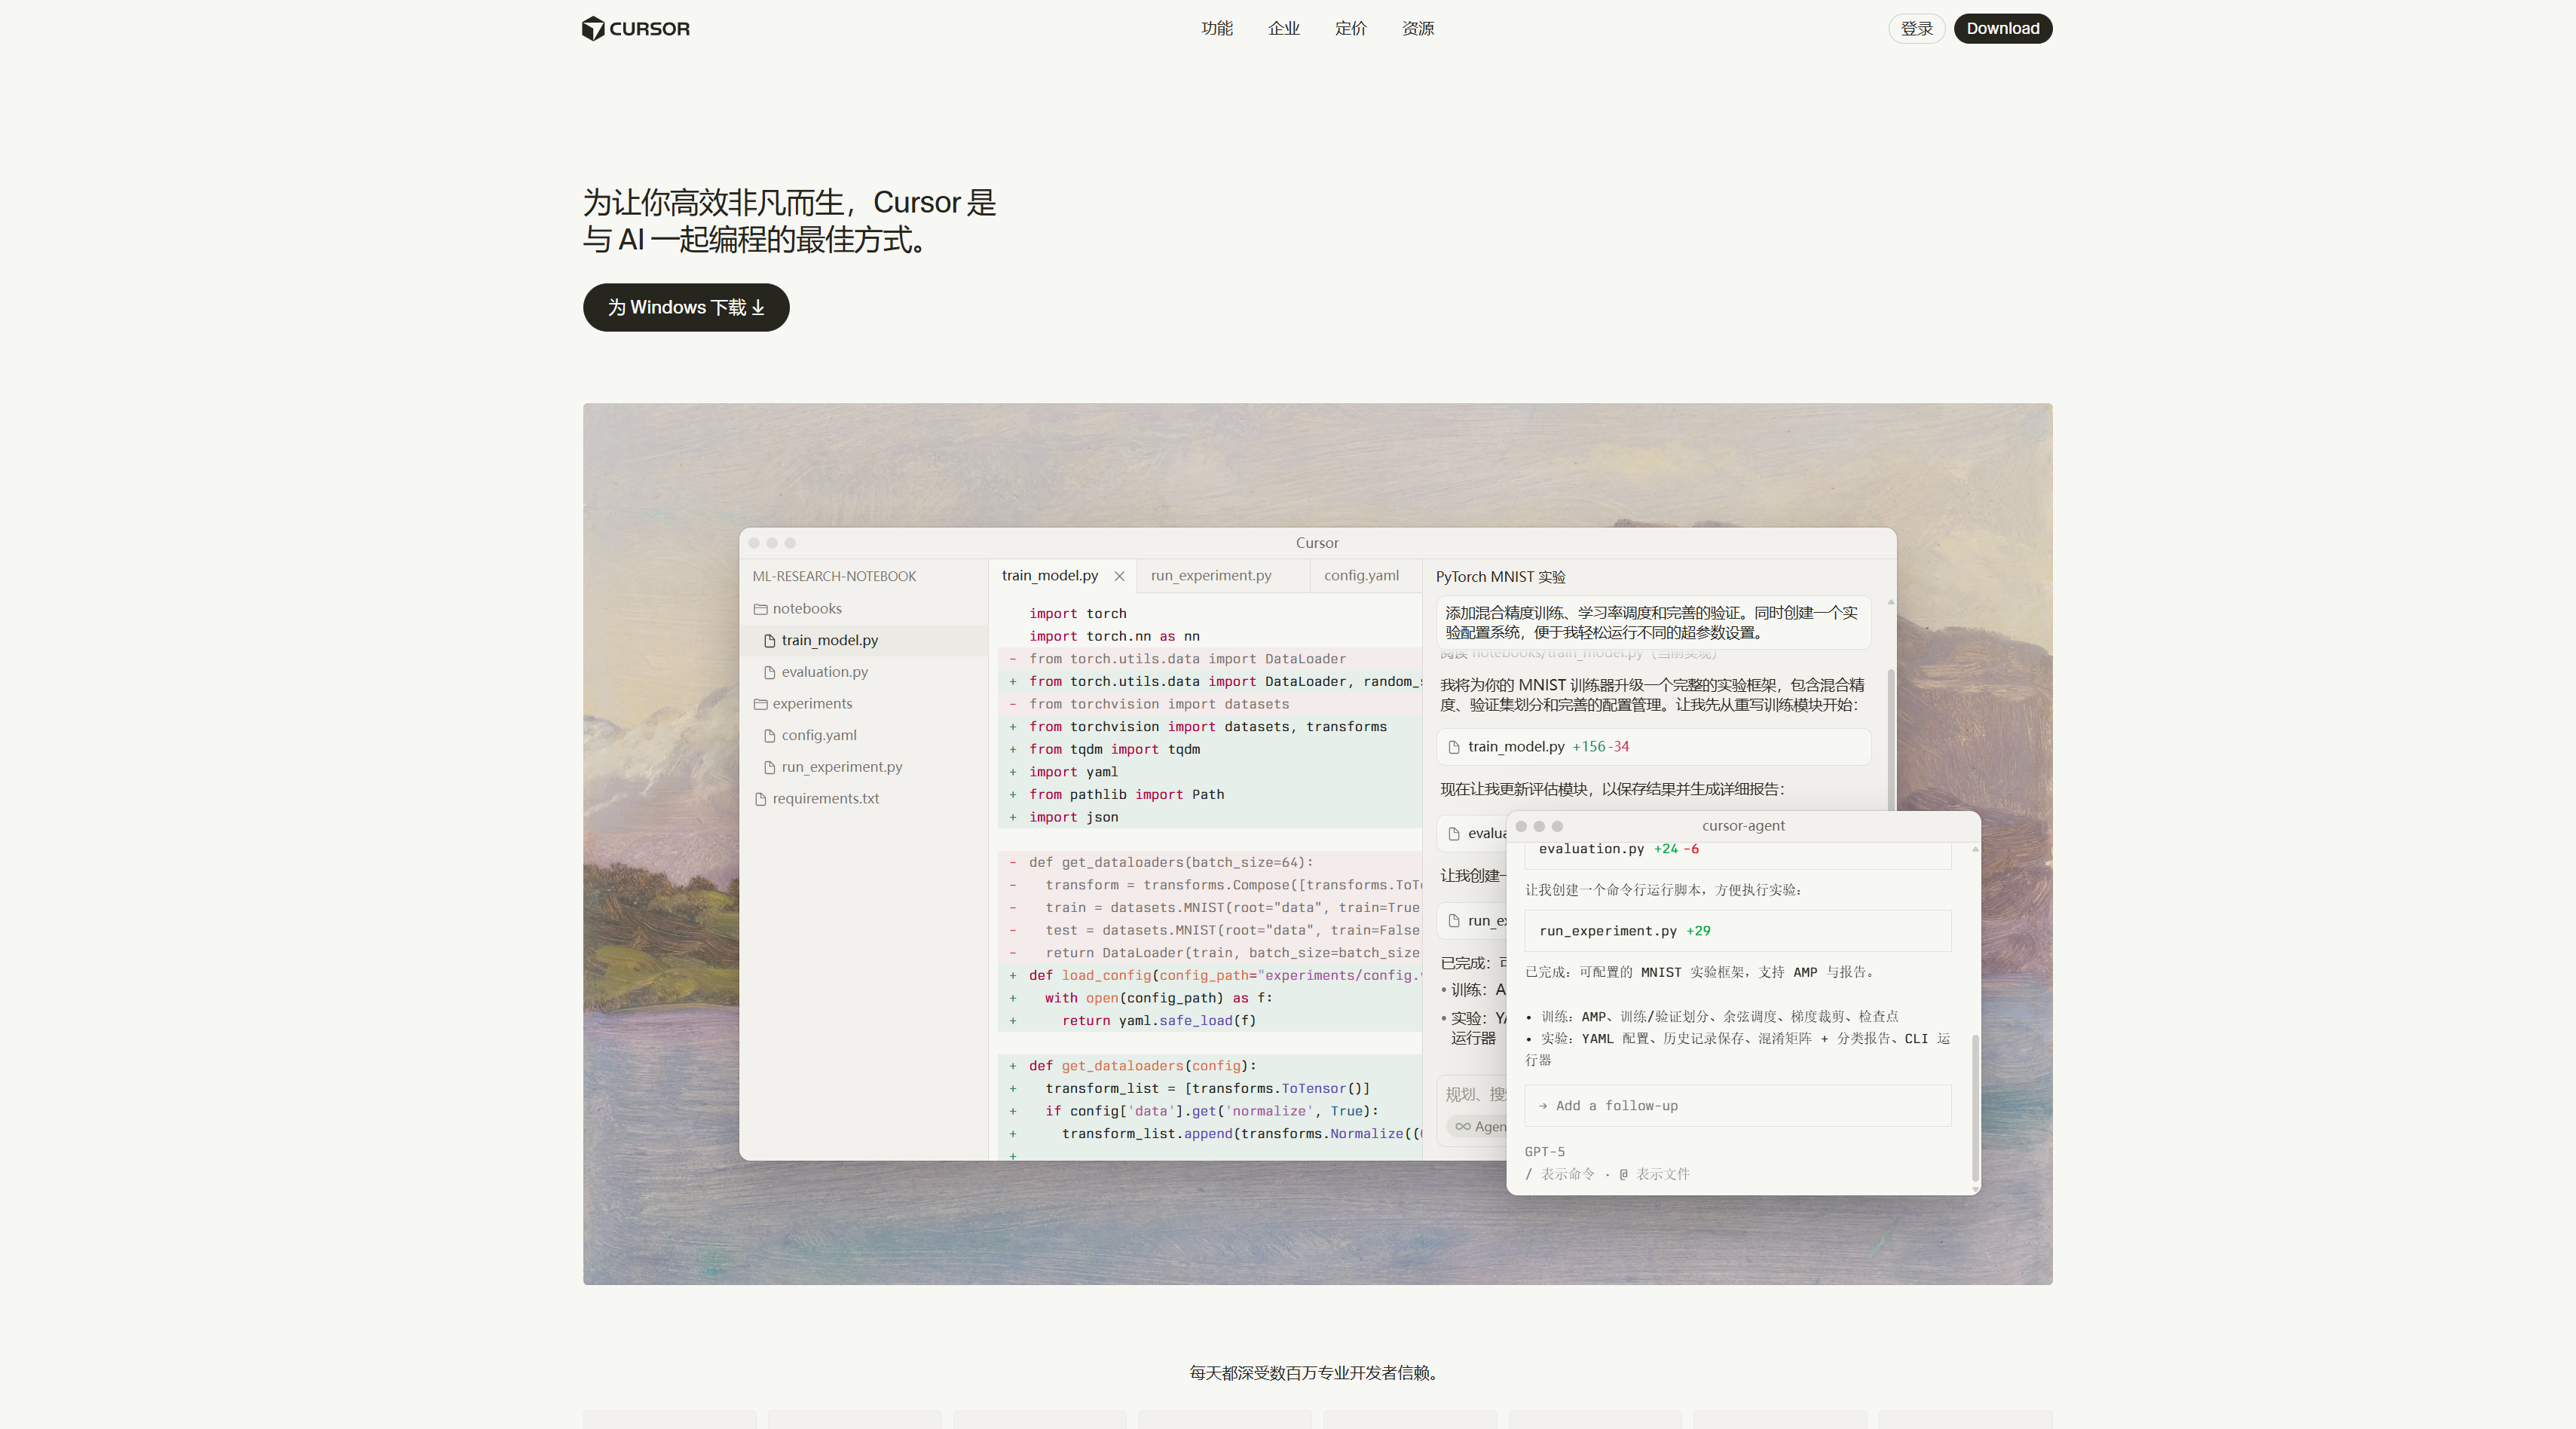
Task: Click the infinity Agent mode icon
Action: [x=1462, y=1127]
